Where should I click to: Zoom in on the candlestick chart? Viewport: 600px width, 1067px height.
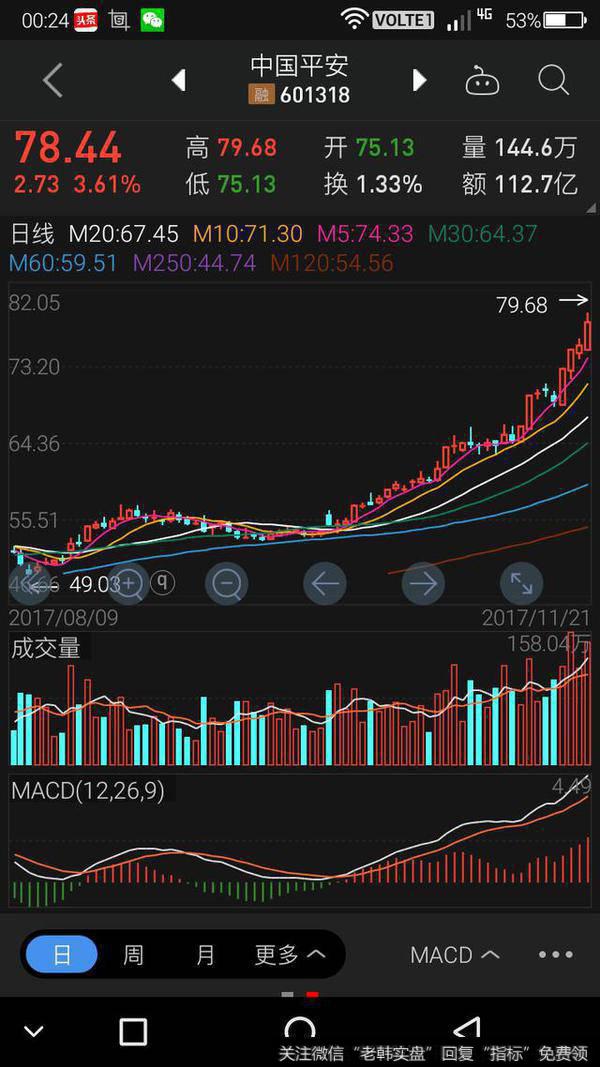pos(129,583)
